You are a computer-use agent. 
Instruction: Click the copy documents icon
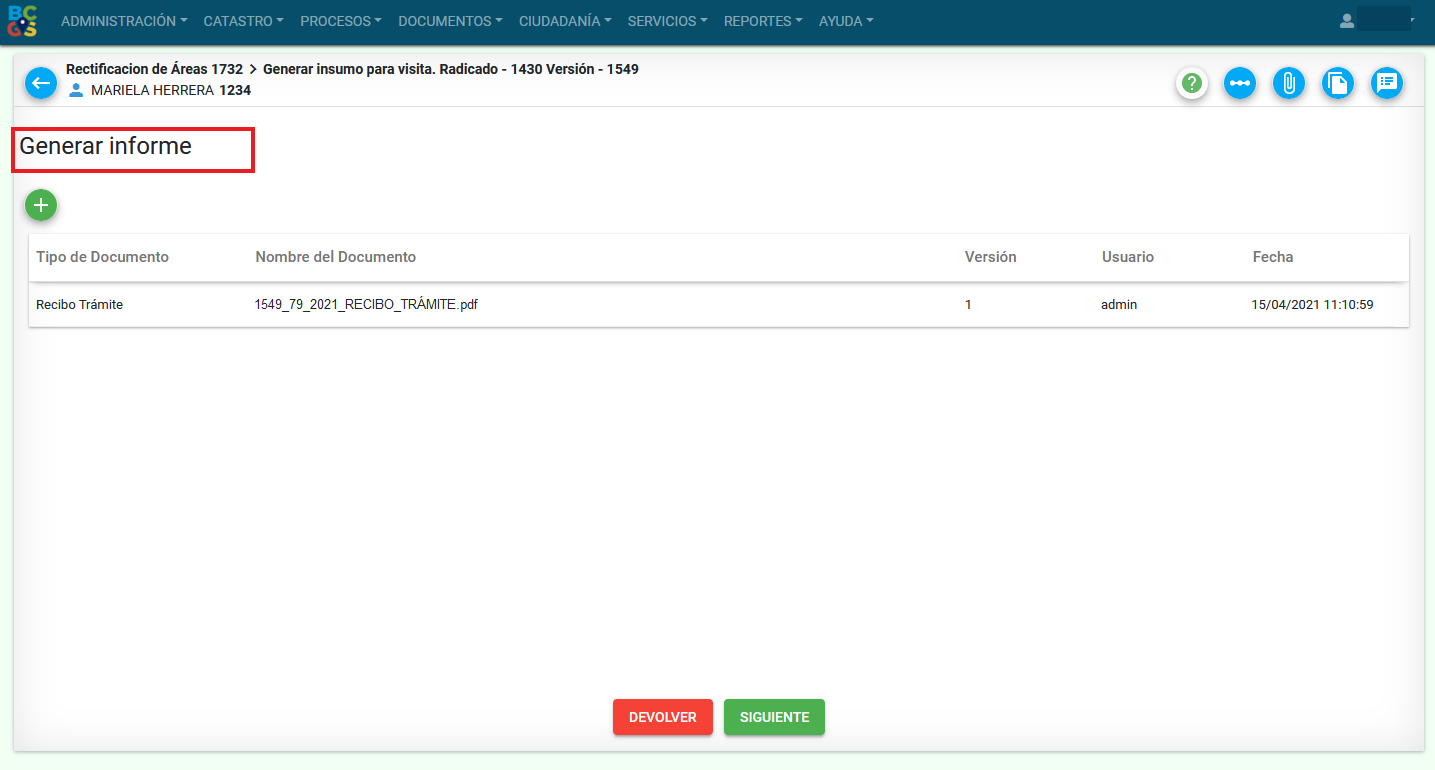click(1338, 83)
